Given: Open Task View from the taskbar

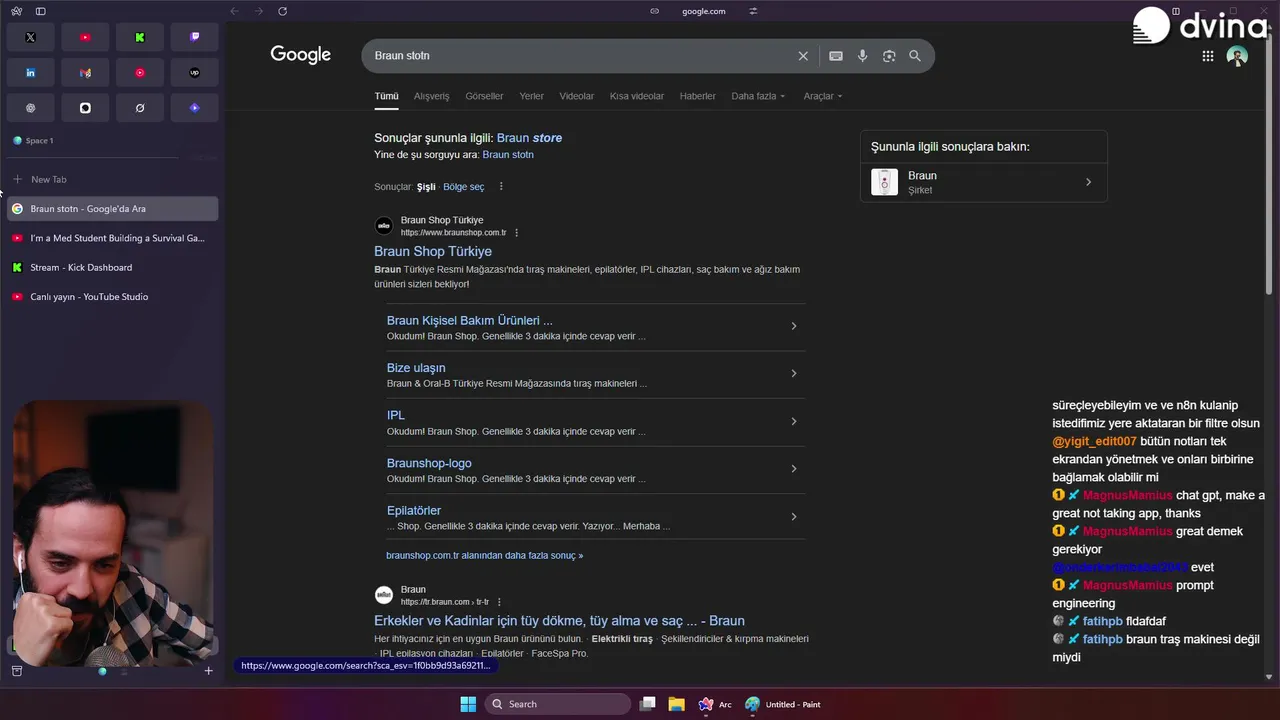Looking at the screenshot, I should (648, 704).
